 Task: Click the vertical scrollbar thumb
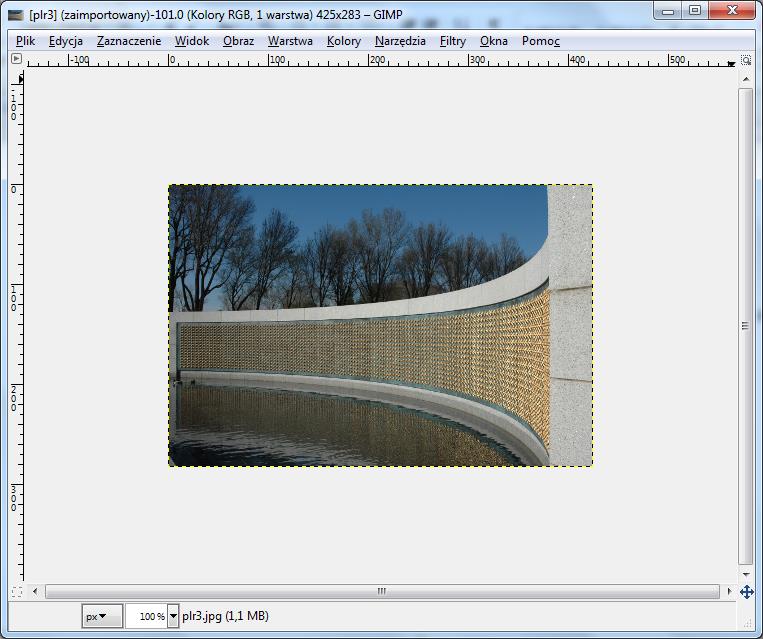(x=745, y=326)
